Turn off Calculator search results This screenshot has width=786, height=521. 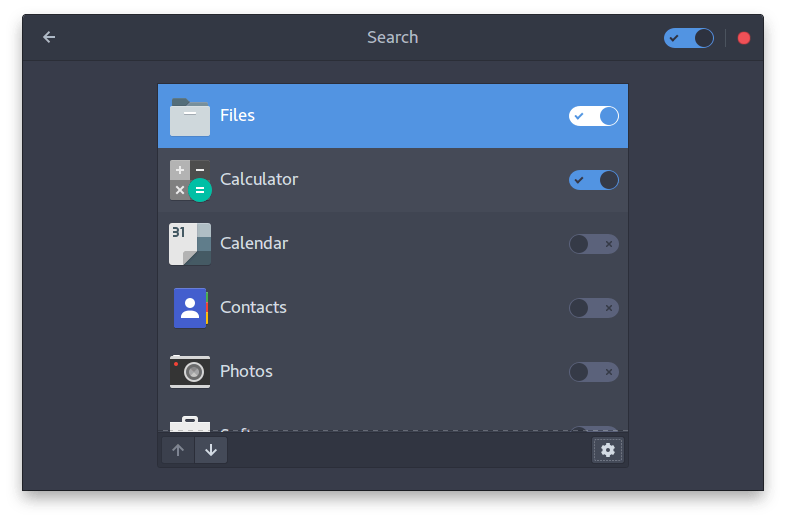[x=593, y=180]
